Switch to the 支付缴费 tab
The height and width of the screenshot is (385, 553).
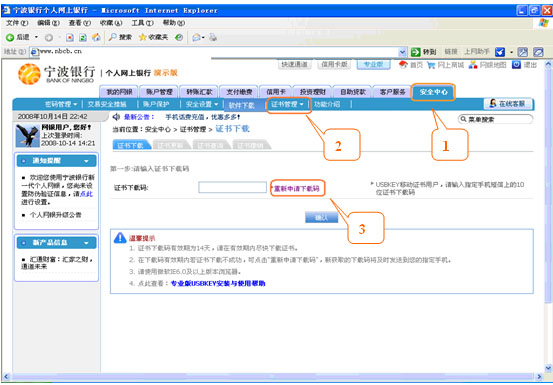[x=239, y=92]
